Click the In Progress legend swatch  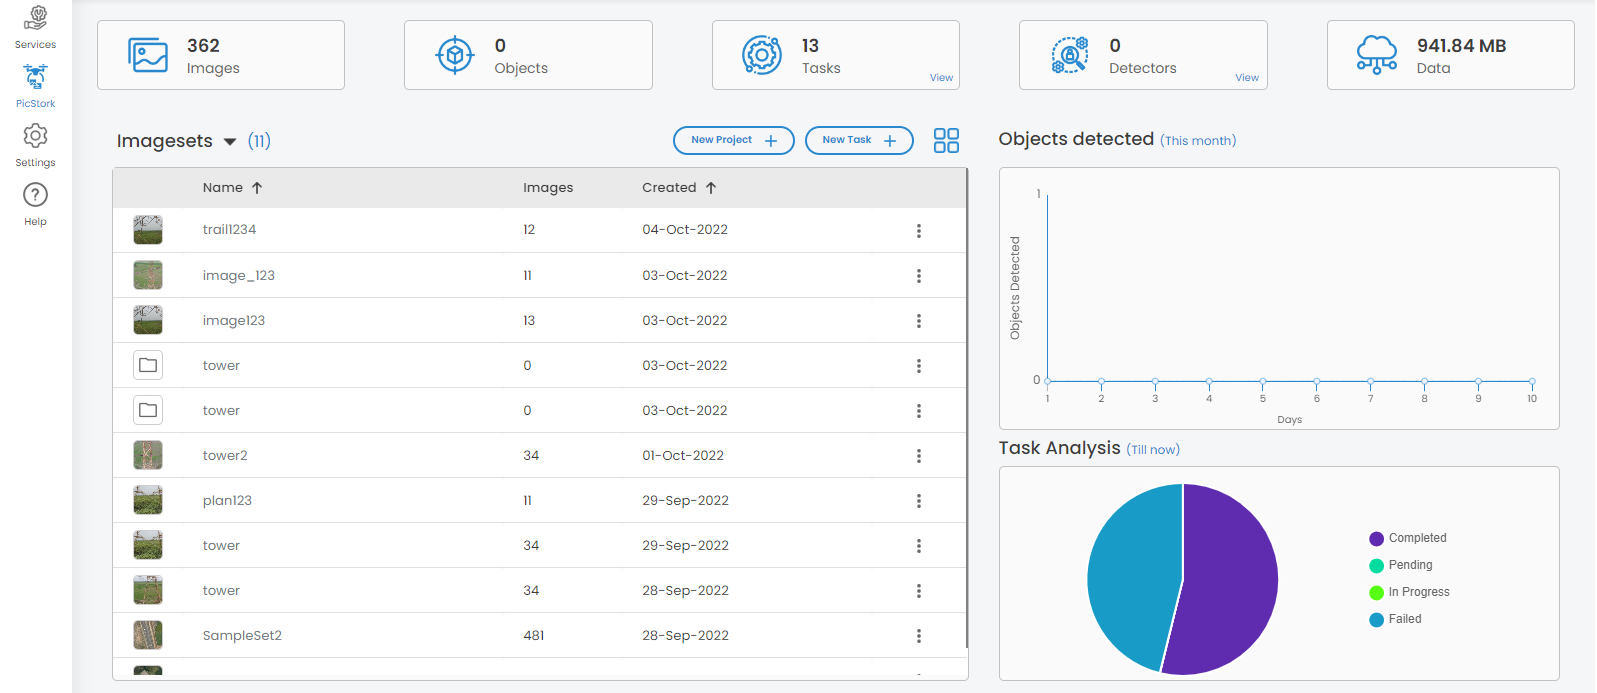click(1377, 593)
